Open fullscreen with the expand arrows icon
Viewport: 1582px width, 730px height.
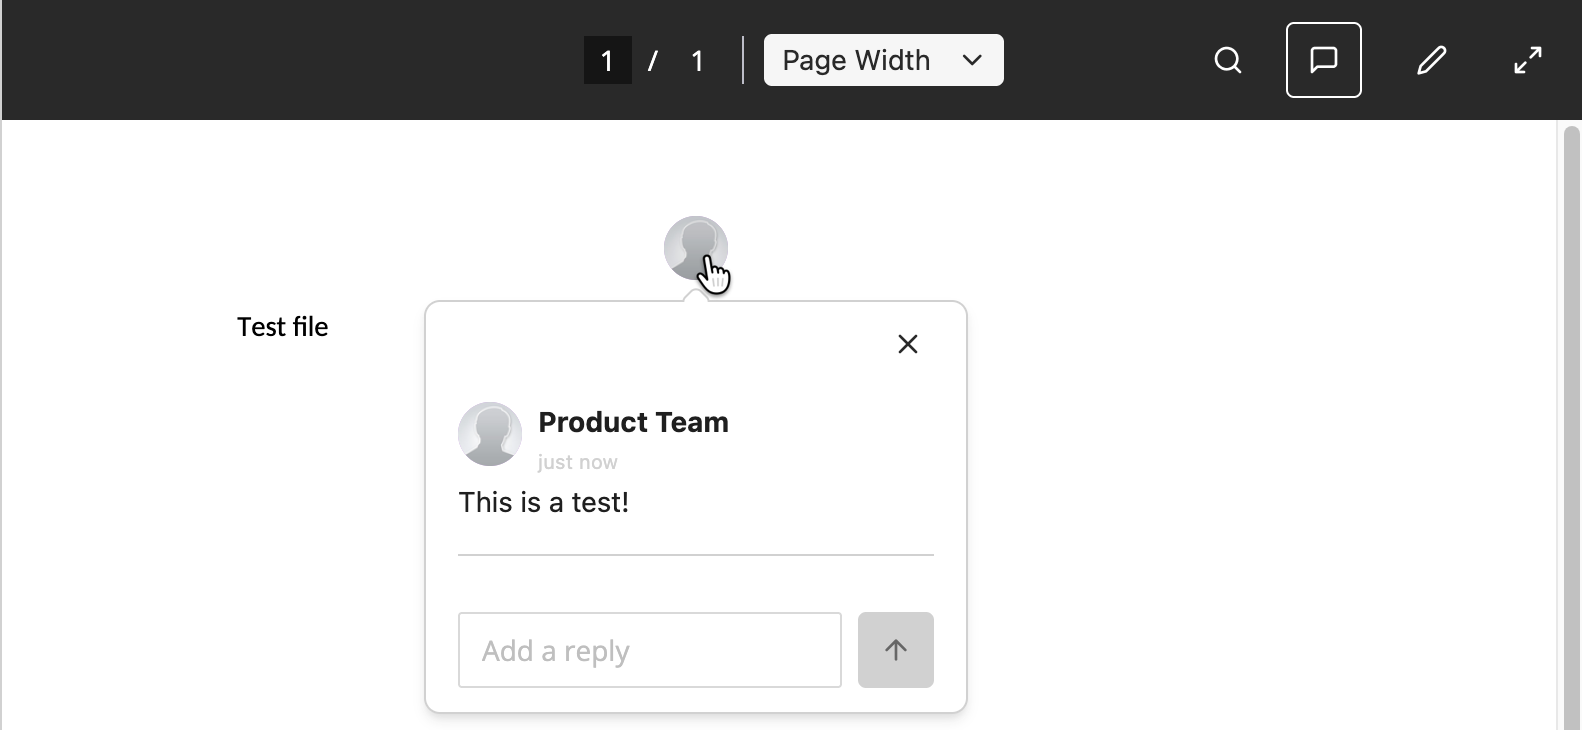pos(1527,60)
